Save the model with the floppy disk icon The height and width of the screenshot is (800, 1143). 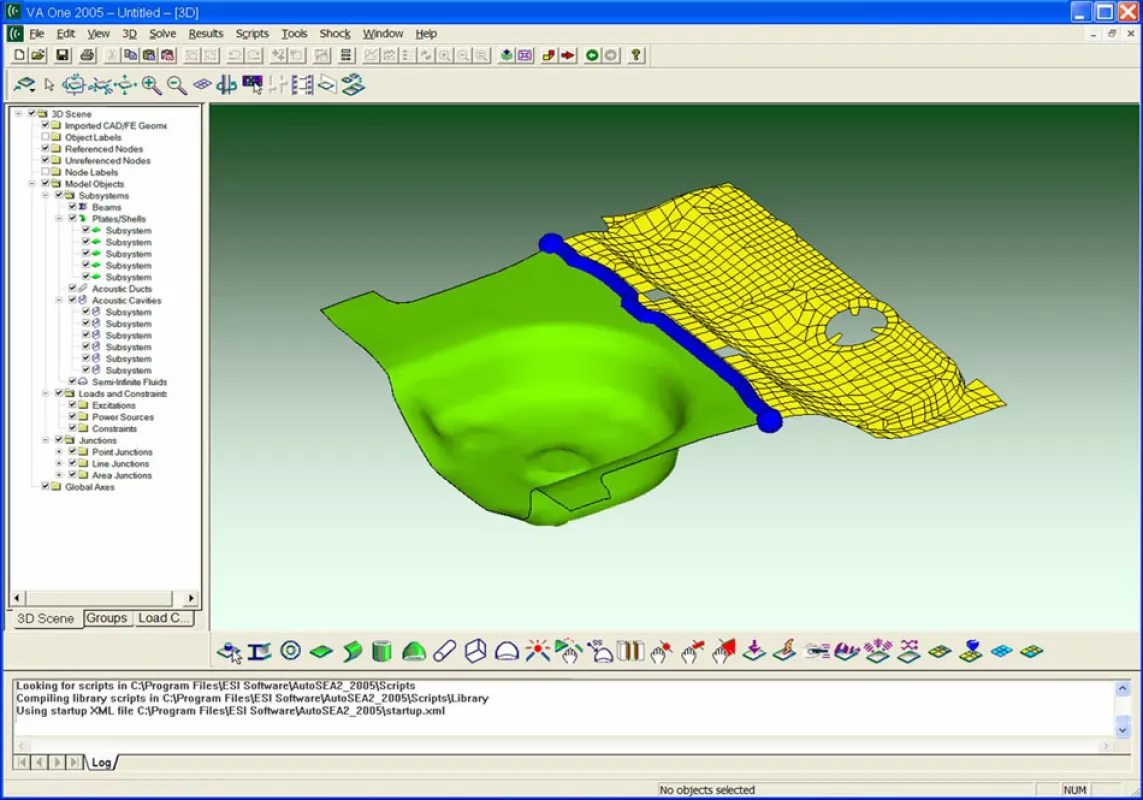tap(63, 55)
